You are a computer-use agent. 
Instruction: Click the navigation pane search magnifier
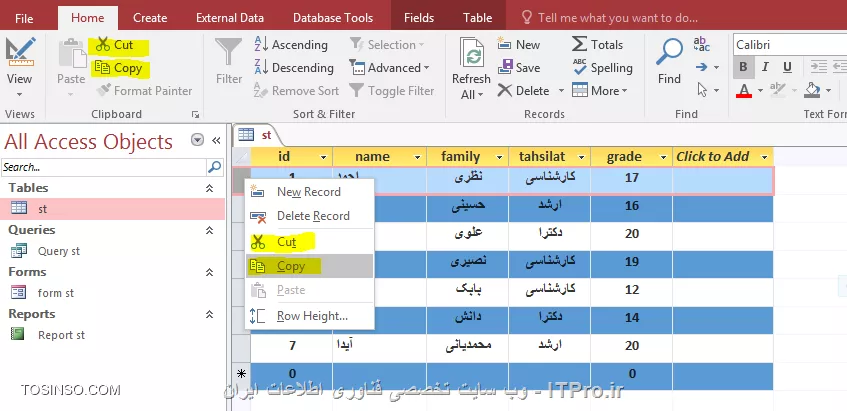coord(214,167)
